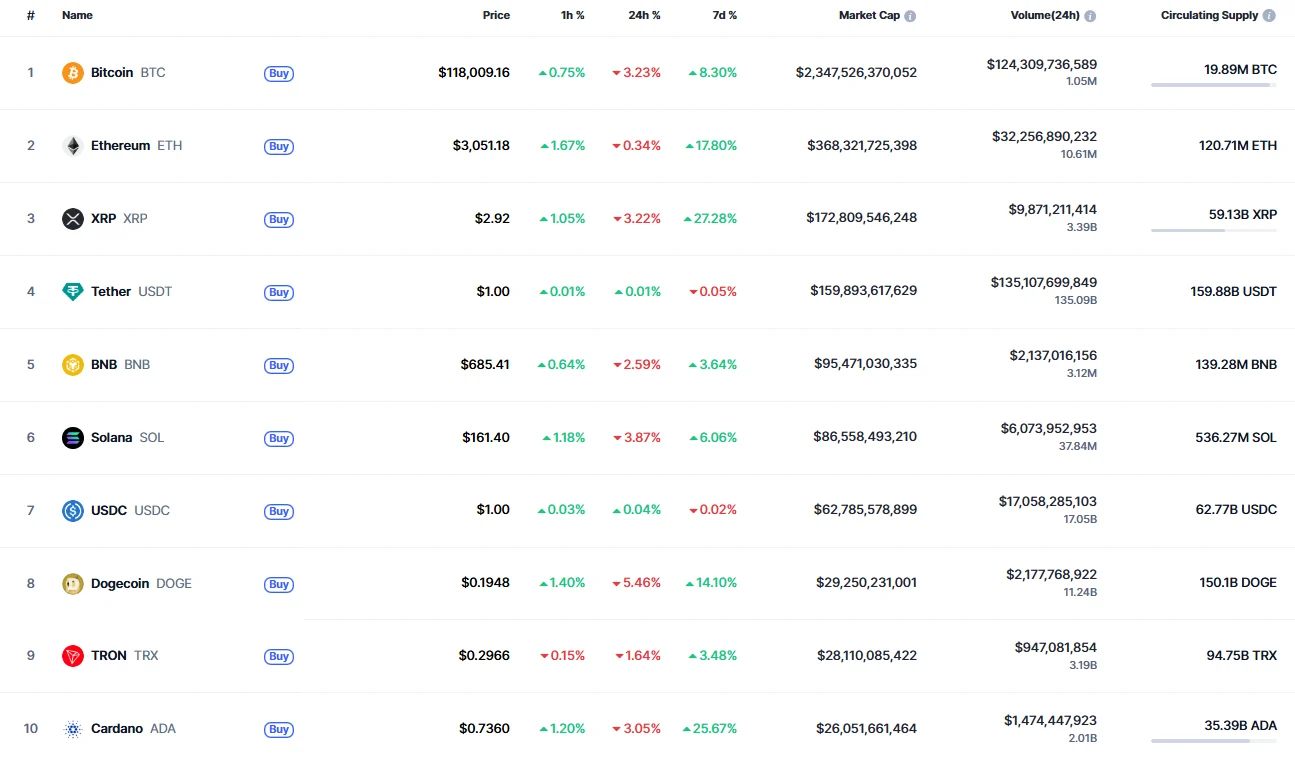Viewport: 1295px width, 763px height.
Task: Click the Bitcoin logo icon
Action: coord(72,73)
